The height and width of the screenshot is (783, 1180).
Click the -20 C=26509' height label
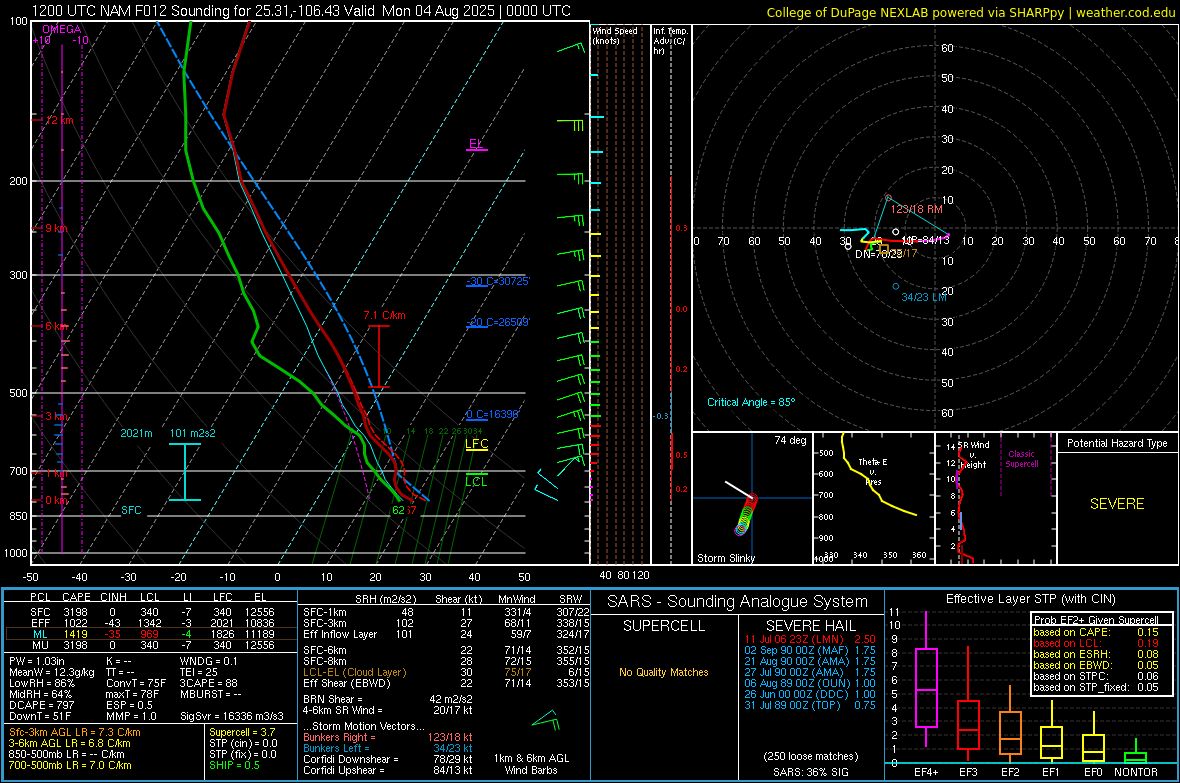[497, 322]
